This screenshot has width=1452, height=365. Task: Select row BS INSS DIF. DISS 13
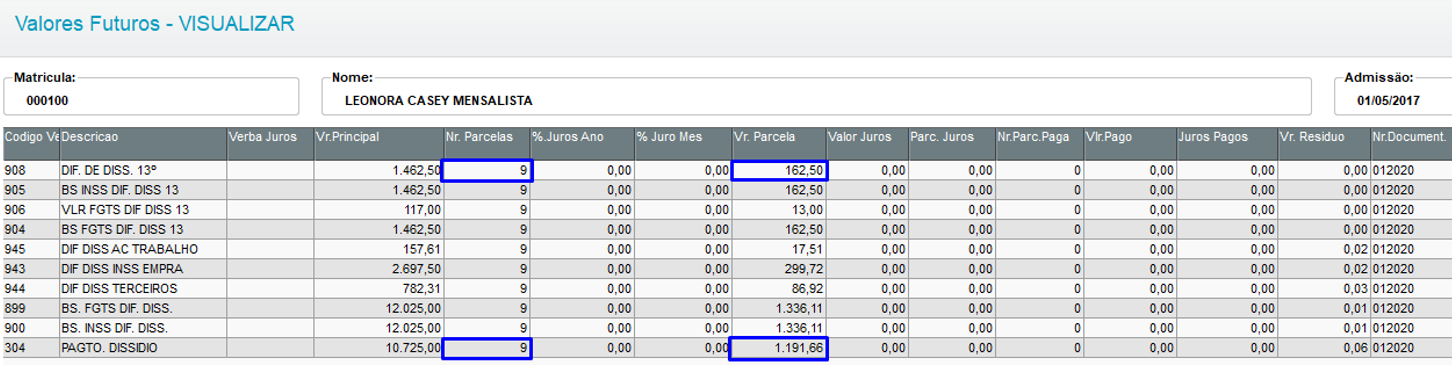pyautogui.click(x=726, y=190)
